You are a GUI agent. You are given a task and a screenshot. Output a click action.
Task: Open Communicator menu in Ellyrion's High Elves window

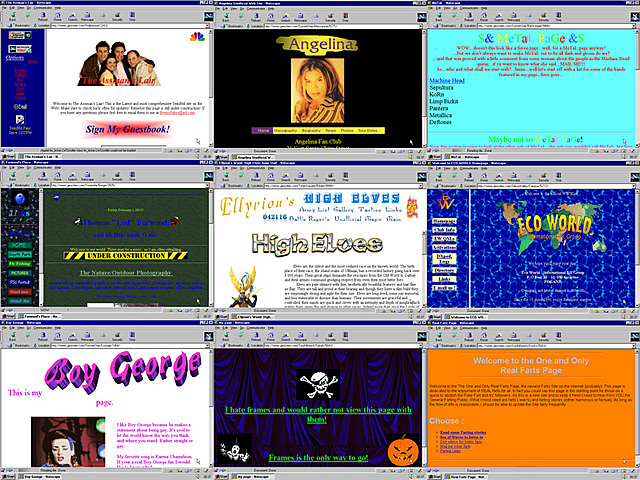256,167
